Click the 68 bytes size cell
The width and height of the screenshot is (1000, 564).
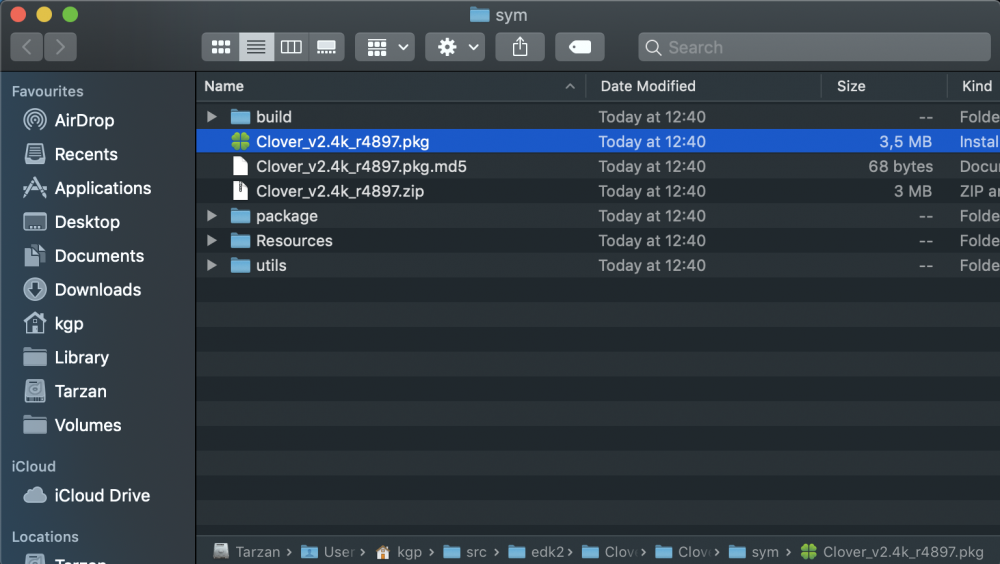(x=901, y=167)
